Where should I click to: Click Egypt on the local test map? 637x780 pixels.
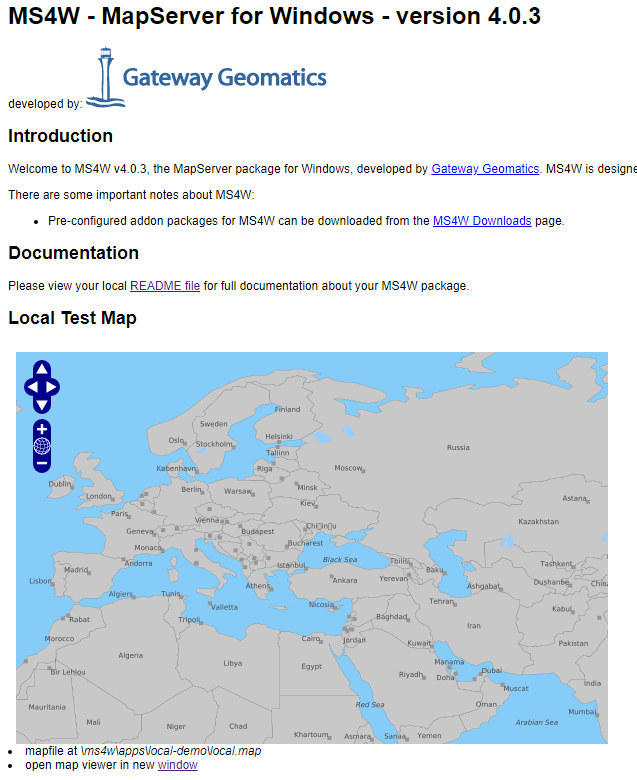click(312, 666)
